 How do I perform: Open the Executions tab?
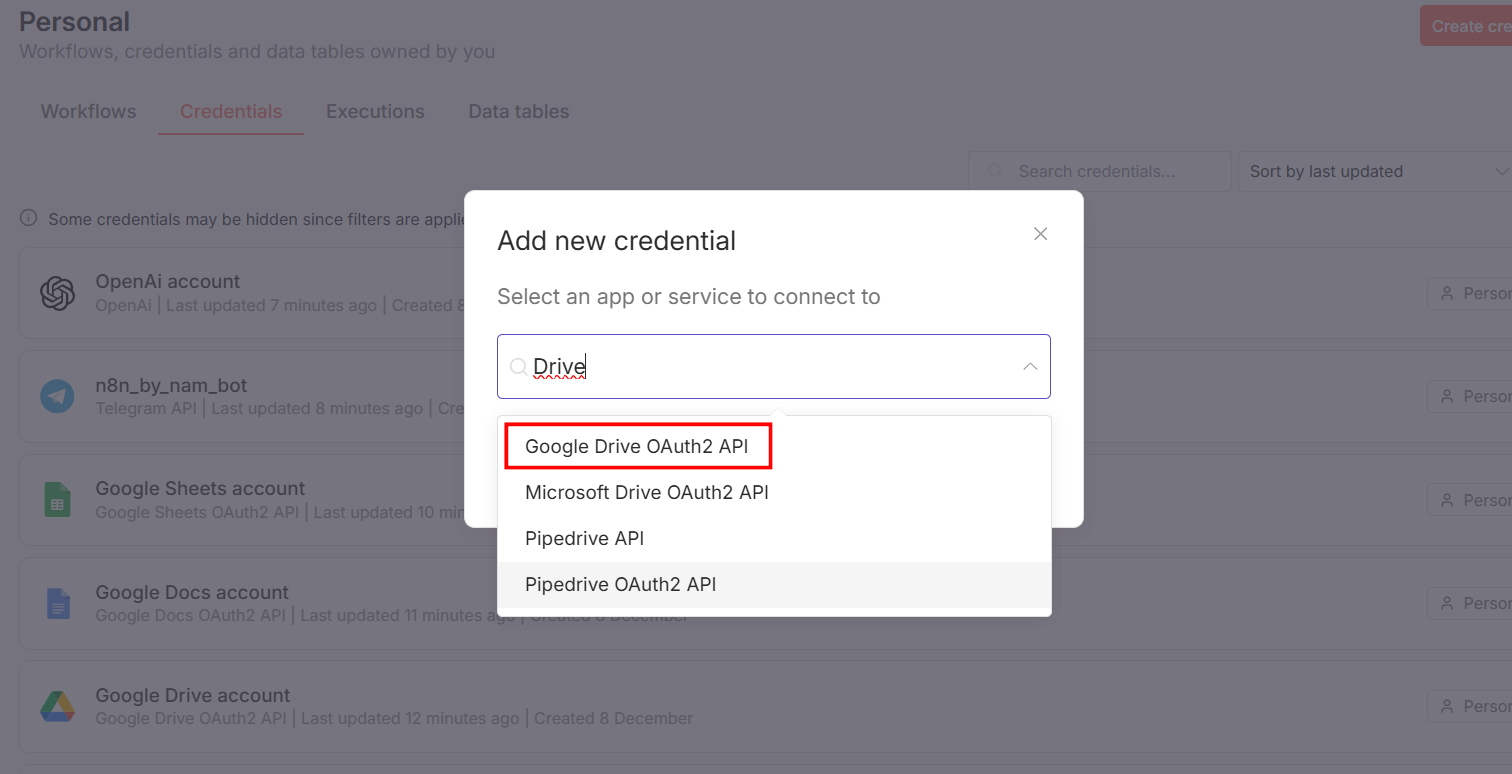375,111
